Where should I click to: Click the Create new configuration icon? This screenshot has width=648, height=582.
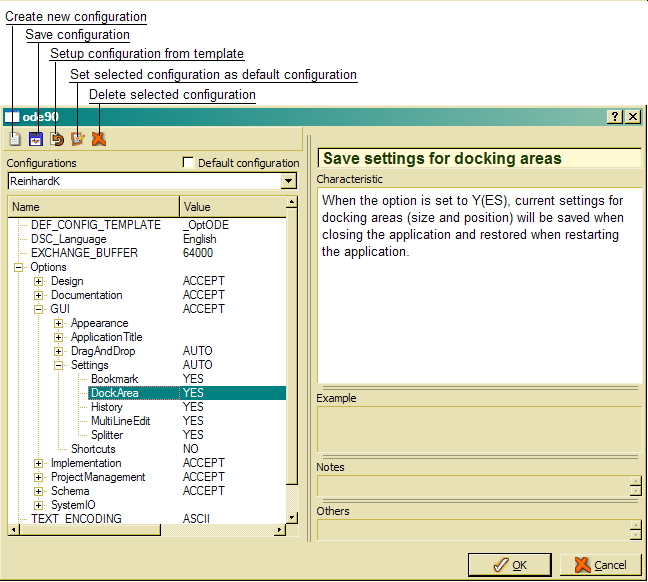[14, 139]
